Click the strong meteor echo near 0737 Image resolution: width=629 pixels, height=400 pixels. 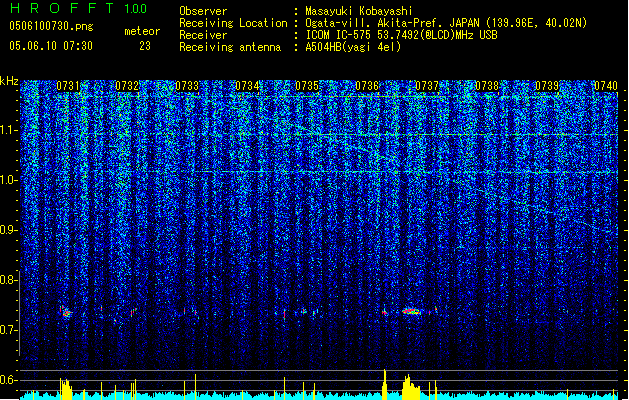pyautogui.click(x=412, y=311)
